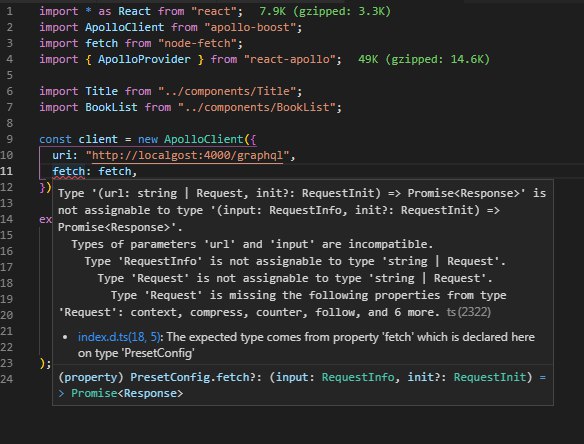Click the ApolloProvider import identifier
The height and width of the screenshot is (444, 584).
pos(144,59)
